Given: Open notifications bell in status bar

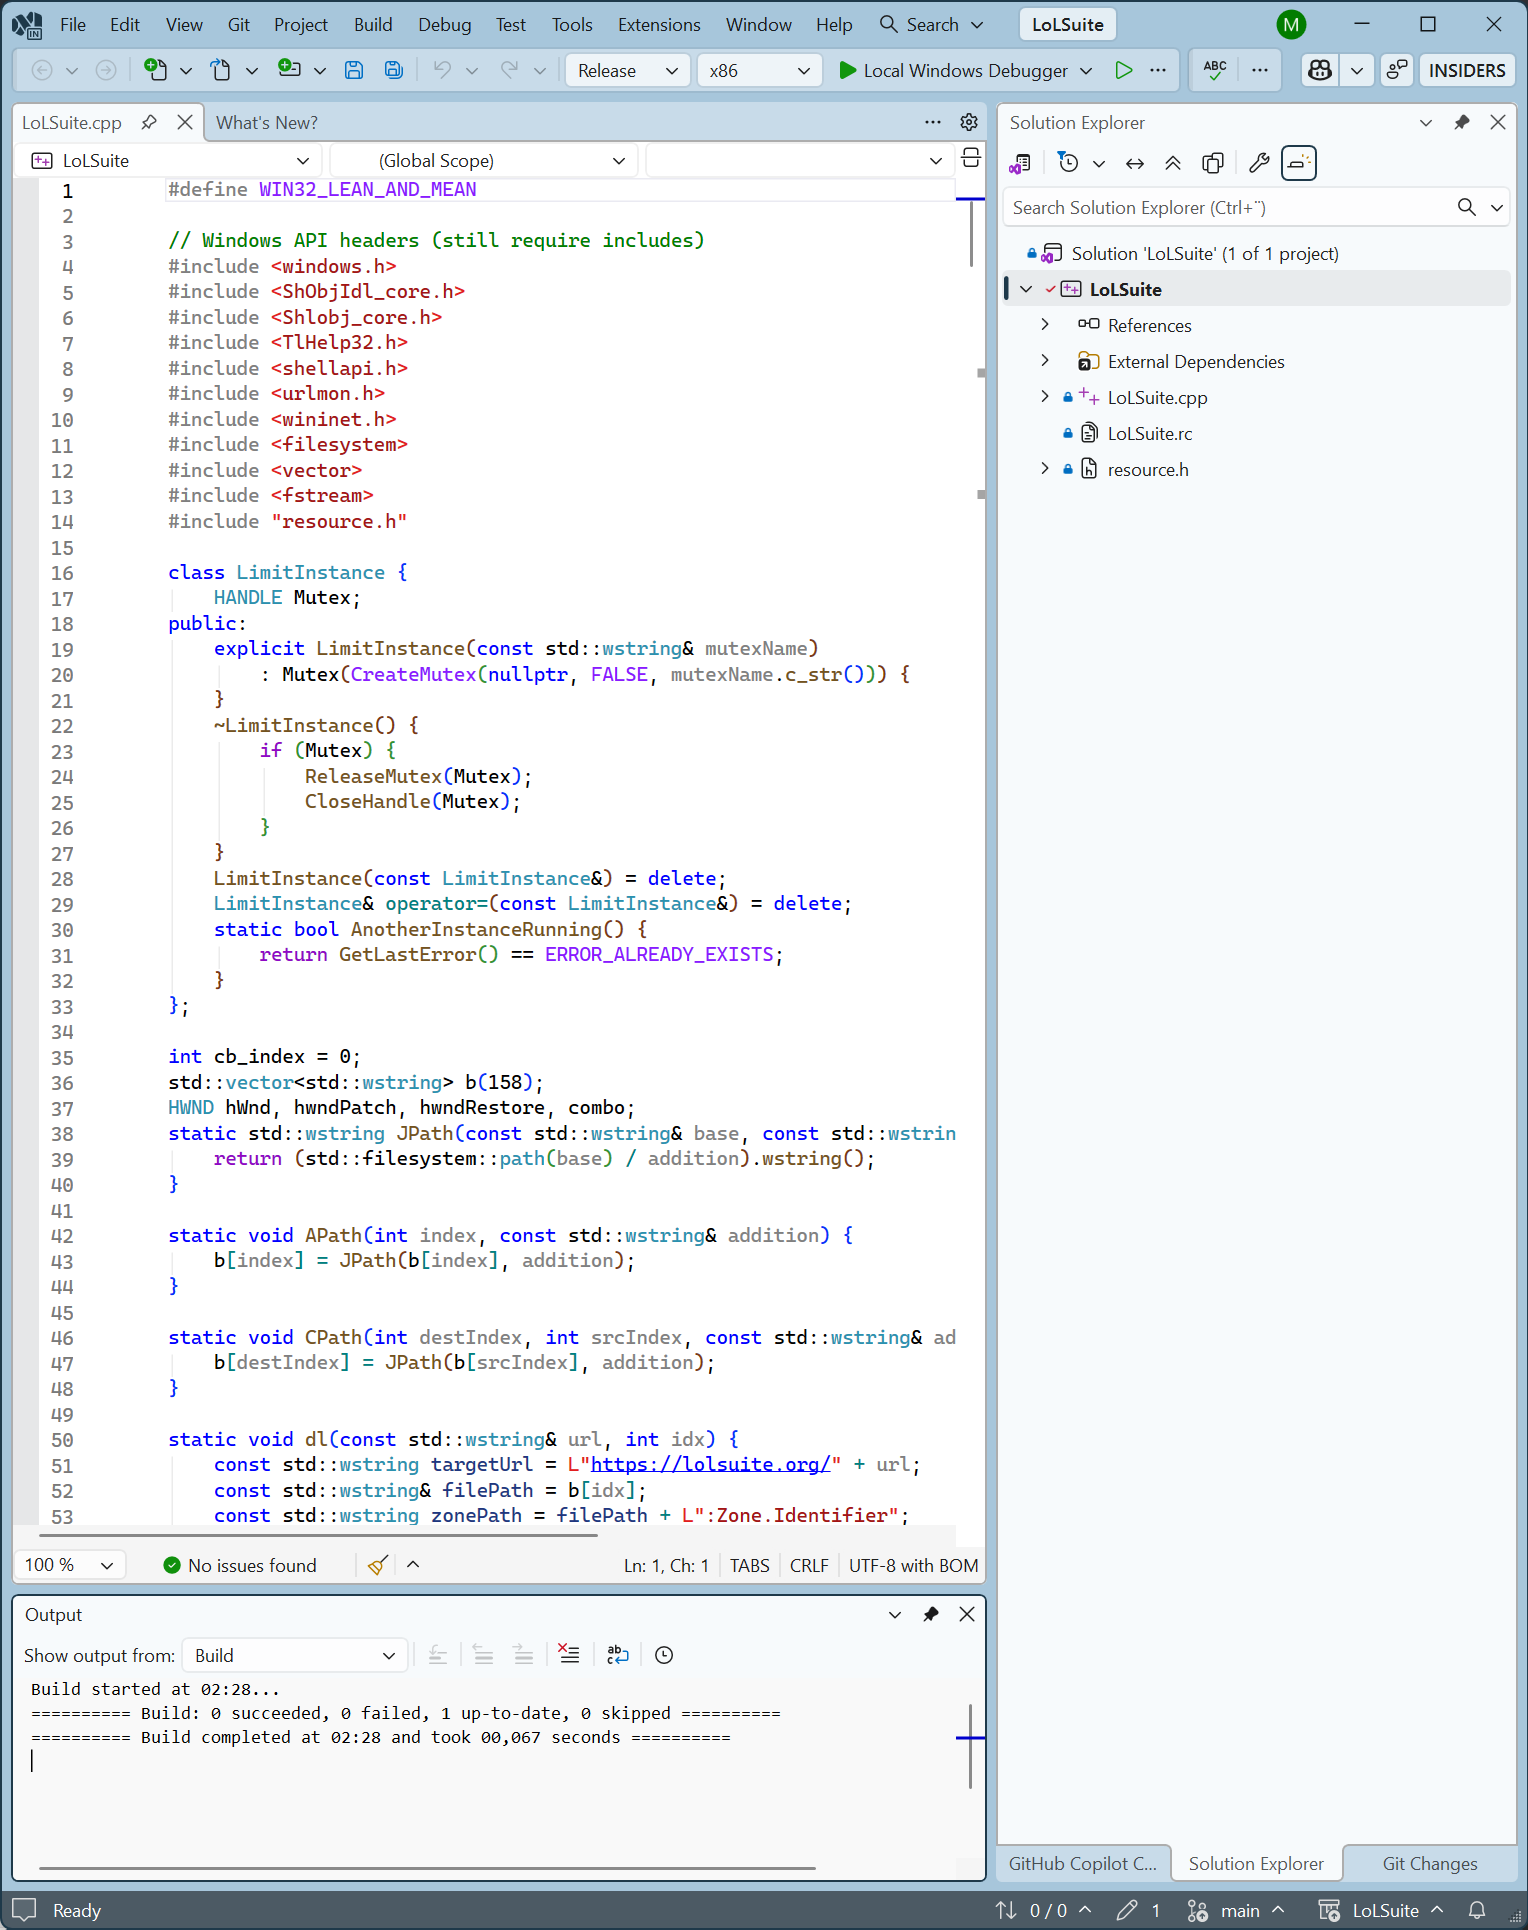Looking at the screenshot, I should [x=1477, y=1910].
